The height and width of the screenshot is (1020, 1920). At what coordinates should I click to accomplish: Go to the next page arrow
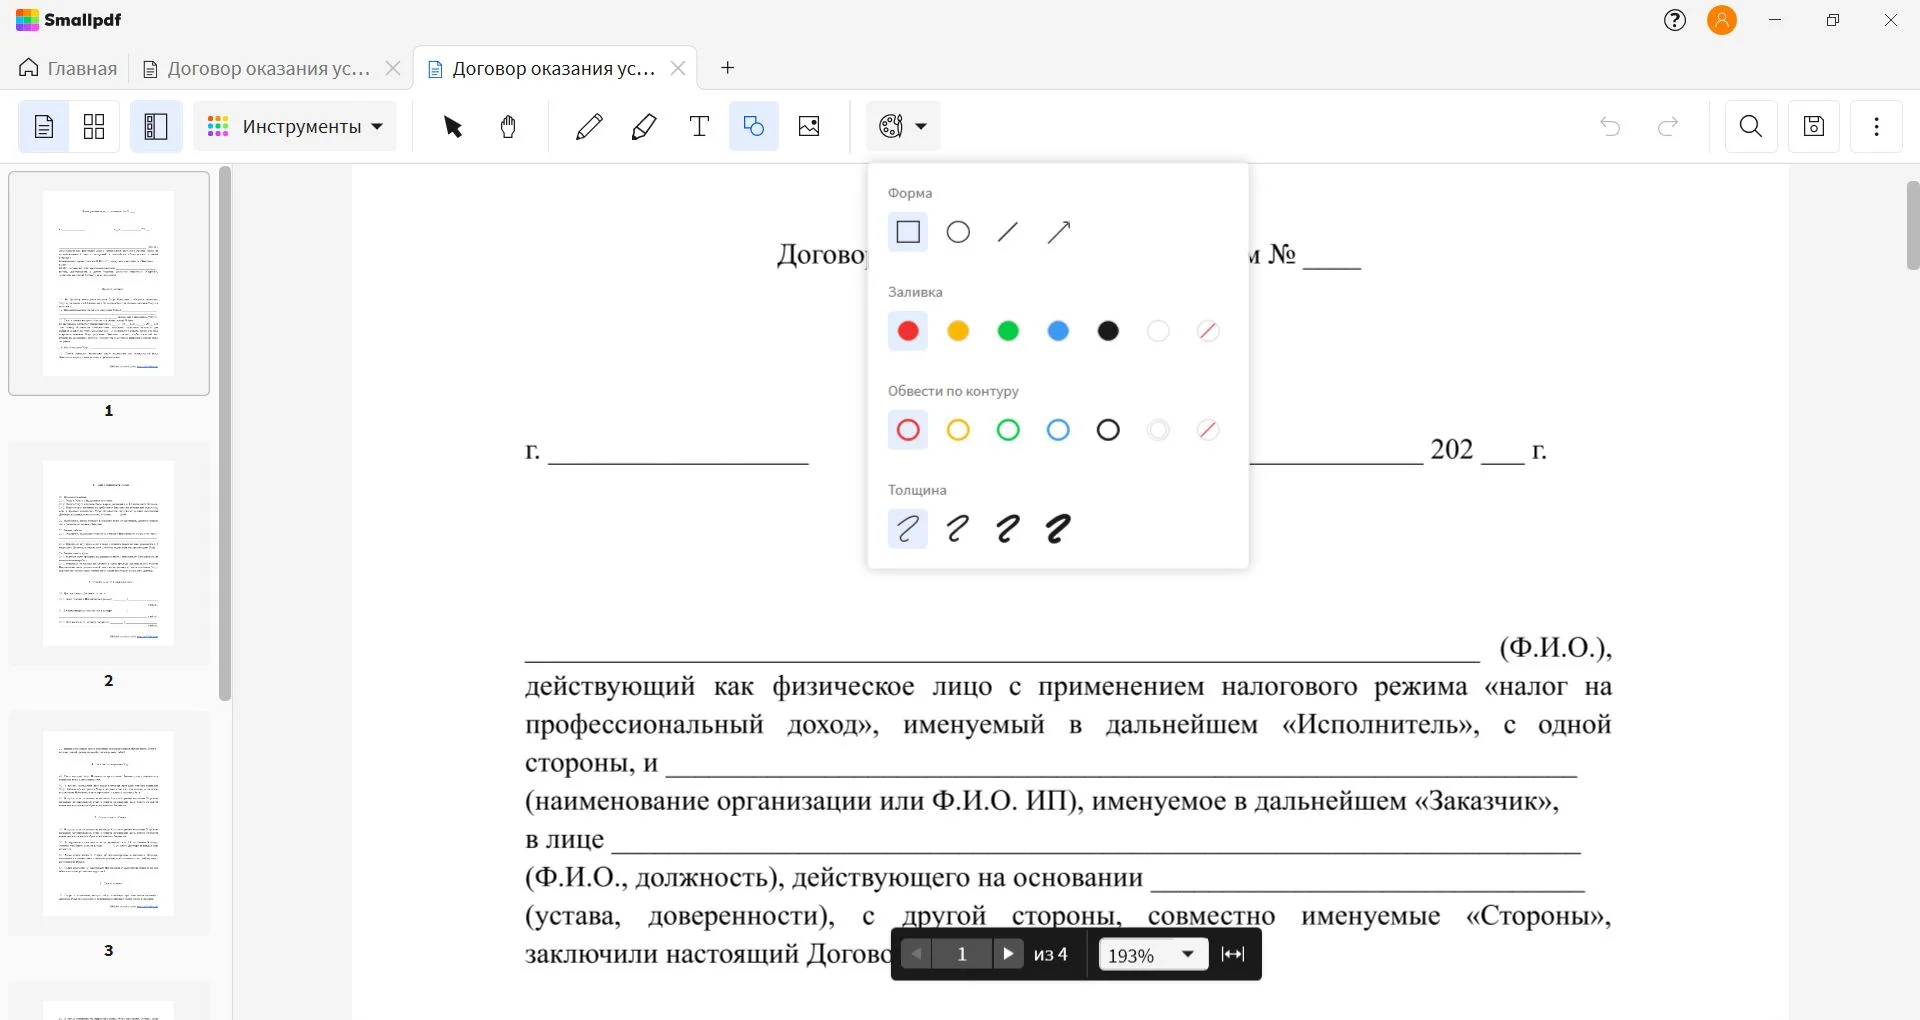coord(1008,954)
